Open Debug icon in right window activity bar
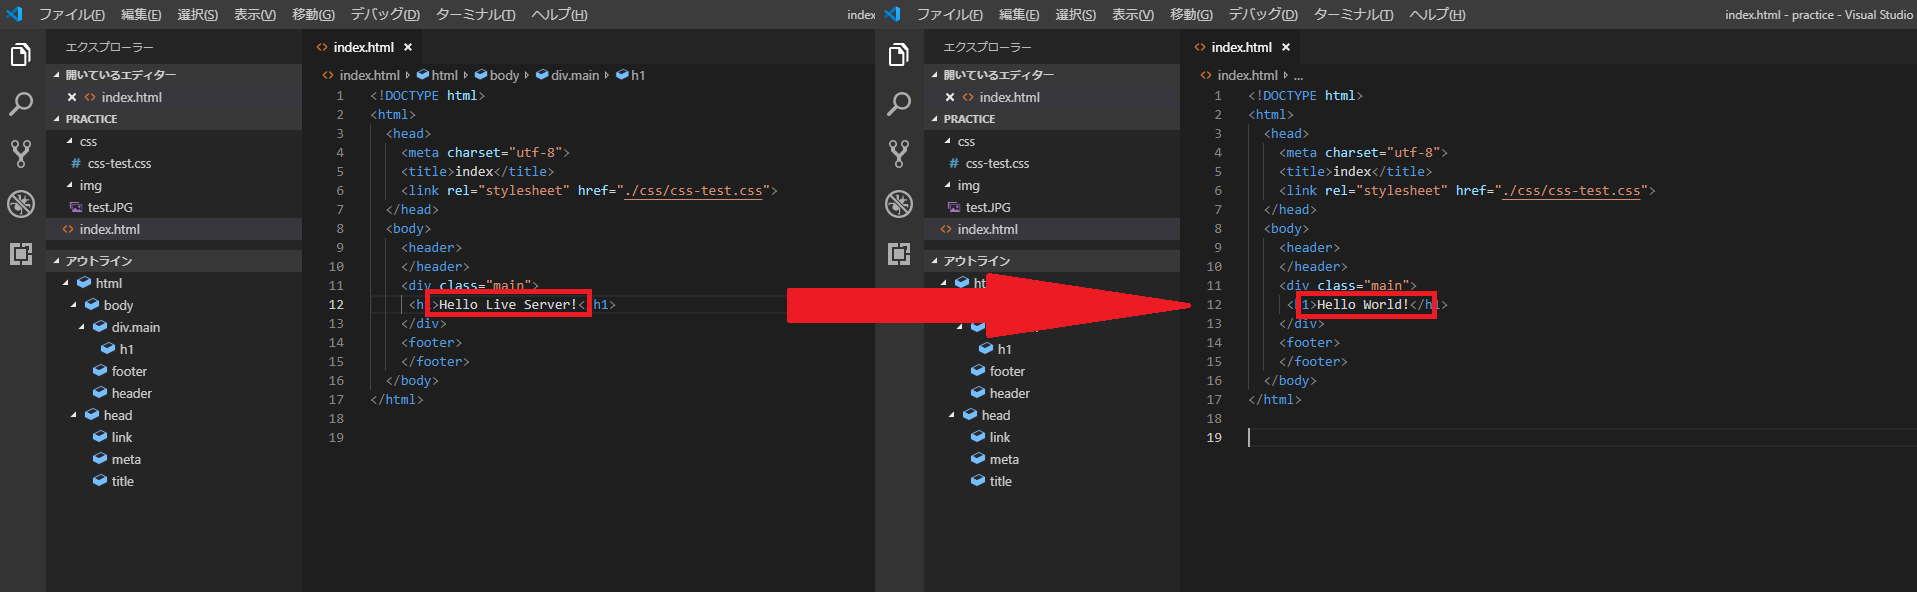Screen dimensions: 1917x592 [x=899, y=204]
